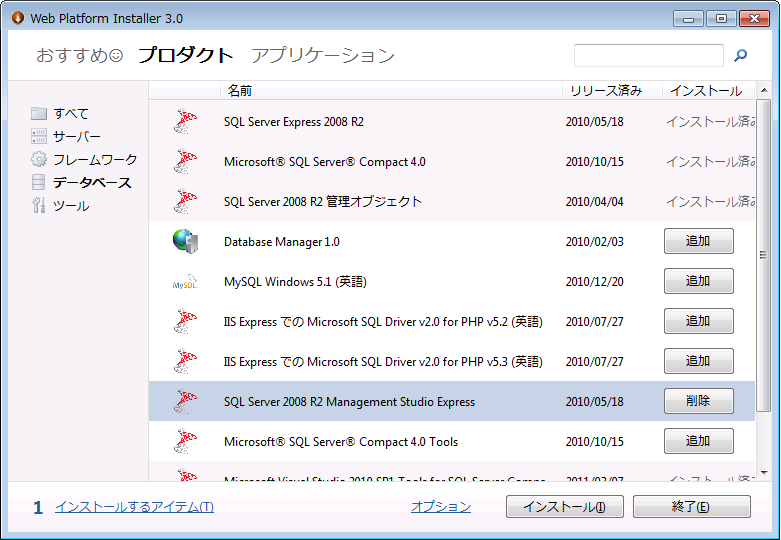Select the SQL Server 2008 R2 管理オブジェクト name
The width and height of the screenshot is (781, 540).
point(323,201)
